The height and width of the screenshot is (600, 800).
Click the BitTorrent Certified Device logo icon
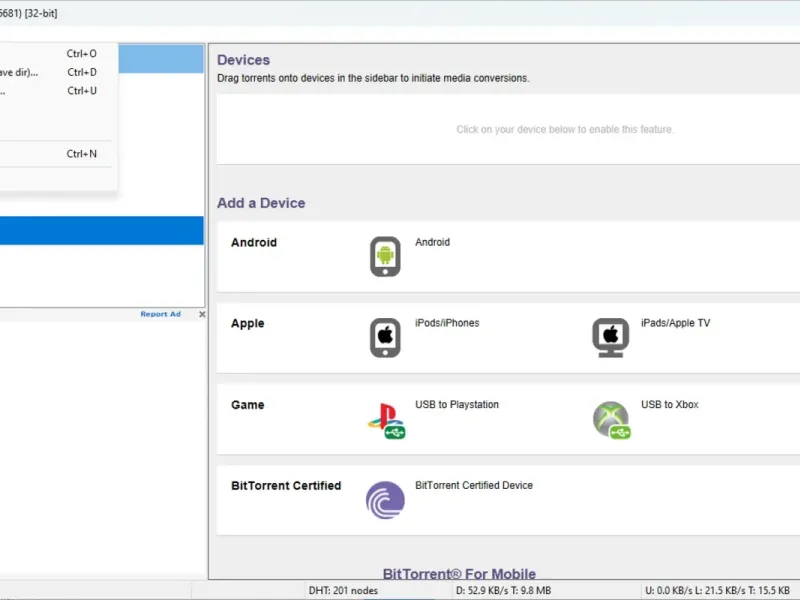tap(385, 500)
